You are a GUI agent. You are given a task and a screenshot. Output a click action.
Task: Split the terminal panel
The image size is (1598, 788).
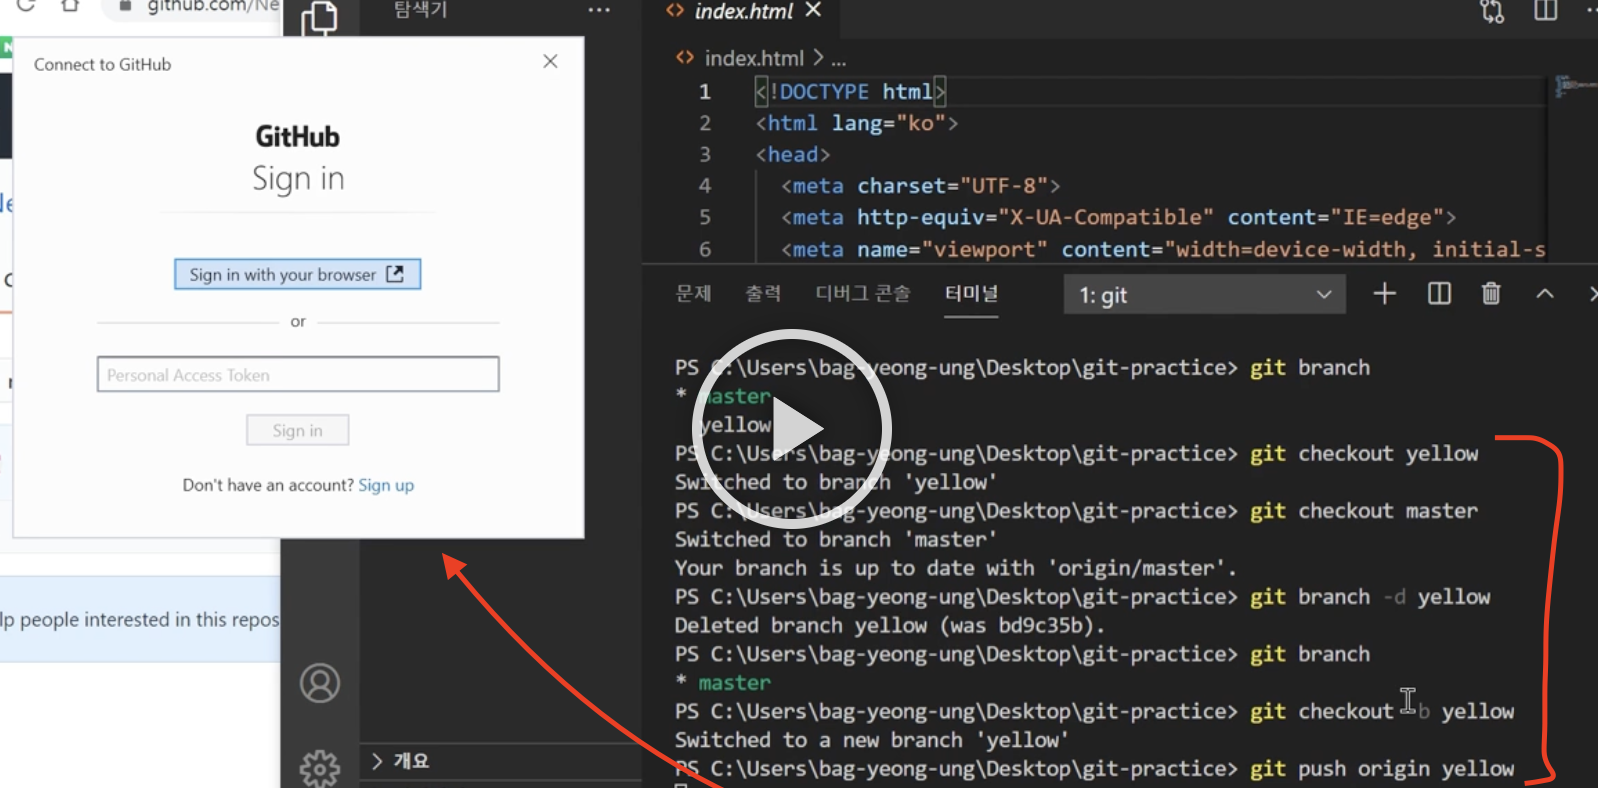click(x=1439, y=293)
